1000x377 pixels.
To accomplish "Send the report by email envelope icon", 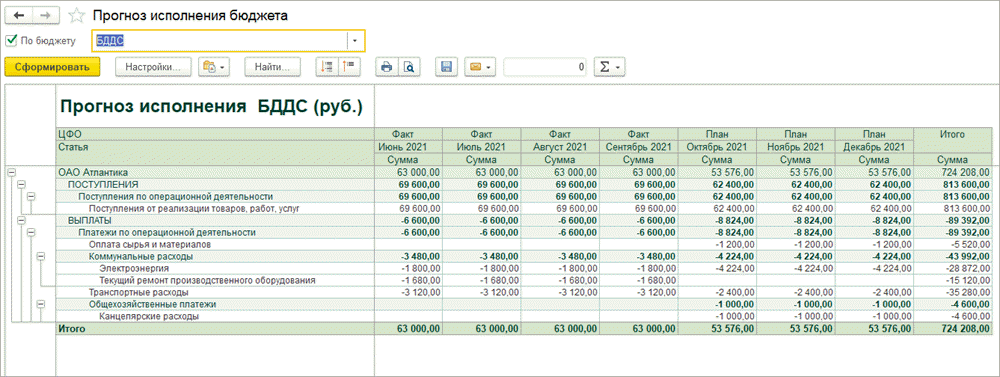I will click(x=479, y=66).
